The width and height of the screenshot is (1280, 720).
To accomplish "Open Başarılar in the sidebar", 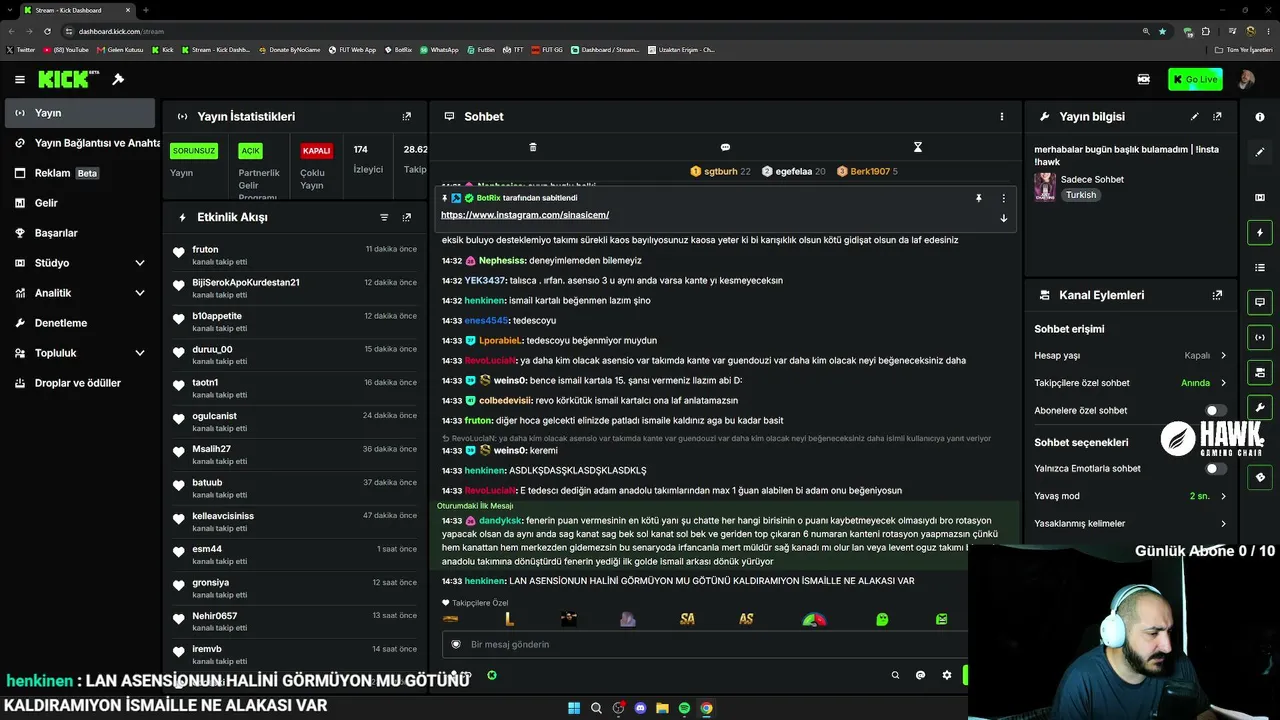I will (x=80, y=233).
